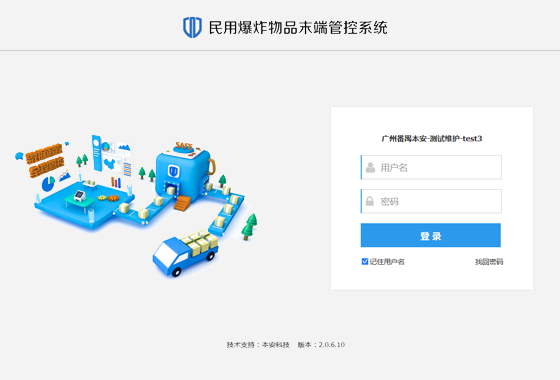Click the blue pie chart in illustration
This screenshot has width=560, height=380.
[x=48, y=184]
